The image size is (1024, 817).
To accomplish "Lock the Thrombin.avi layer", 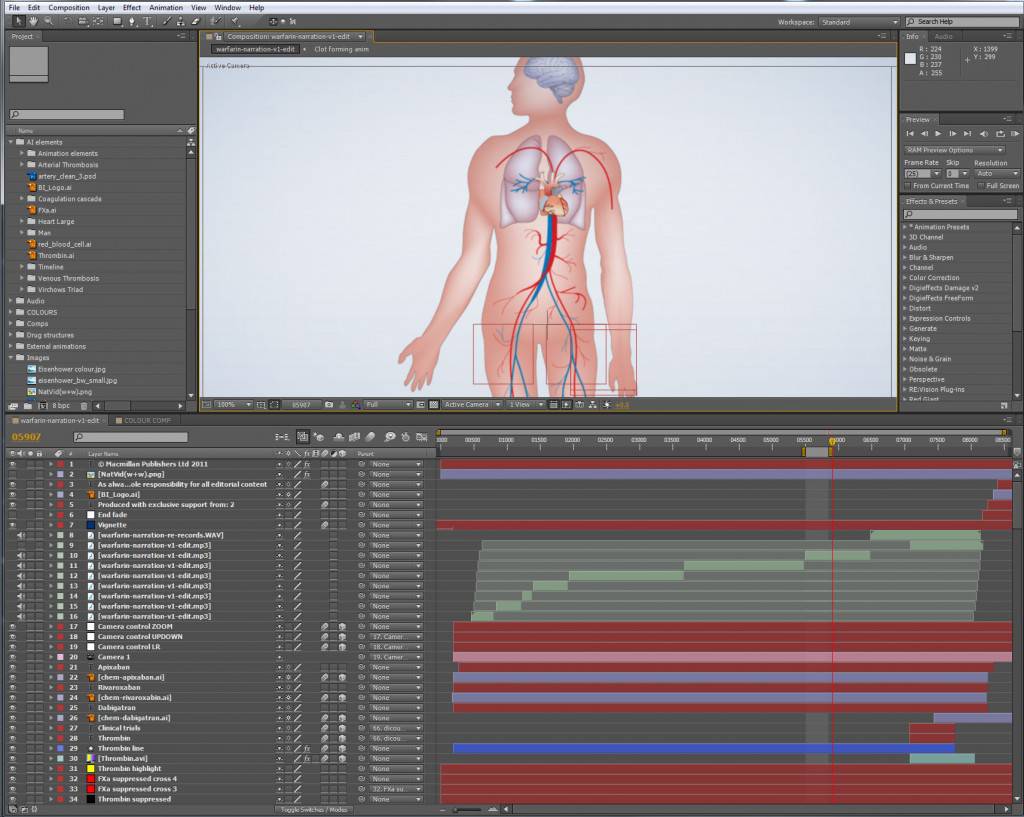I will [38, 758].
